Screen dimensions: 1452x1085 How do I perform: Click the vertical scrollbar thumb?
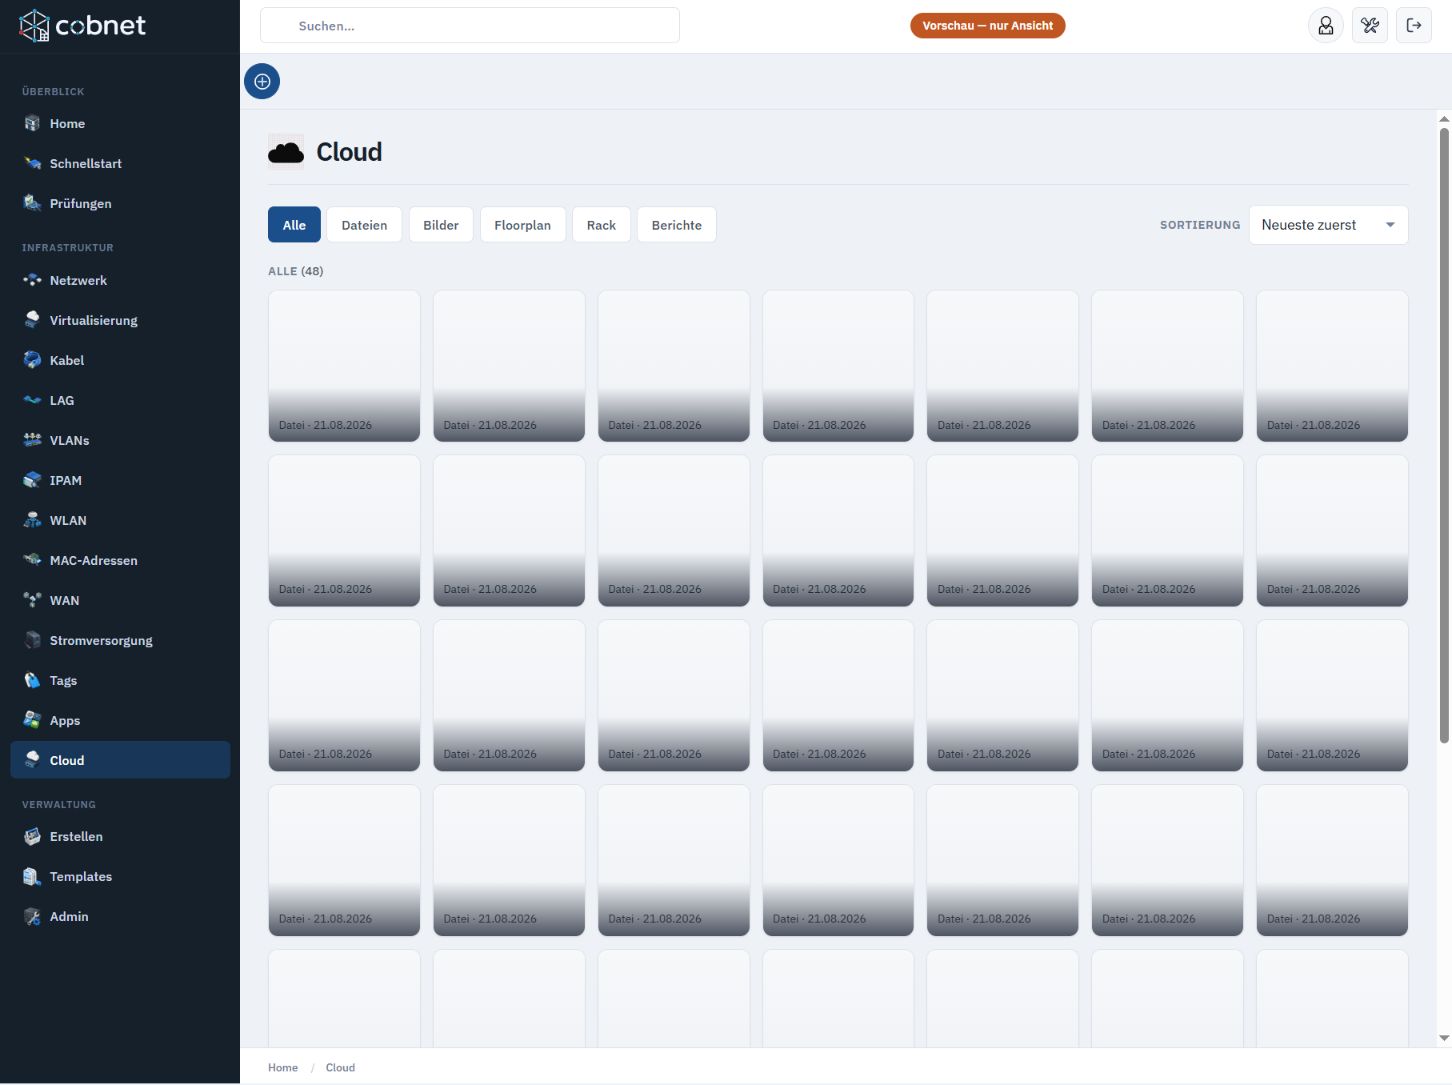(x=1444, y=435)
